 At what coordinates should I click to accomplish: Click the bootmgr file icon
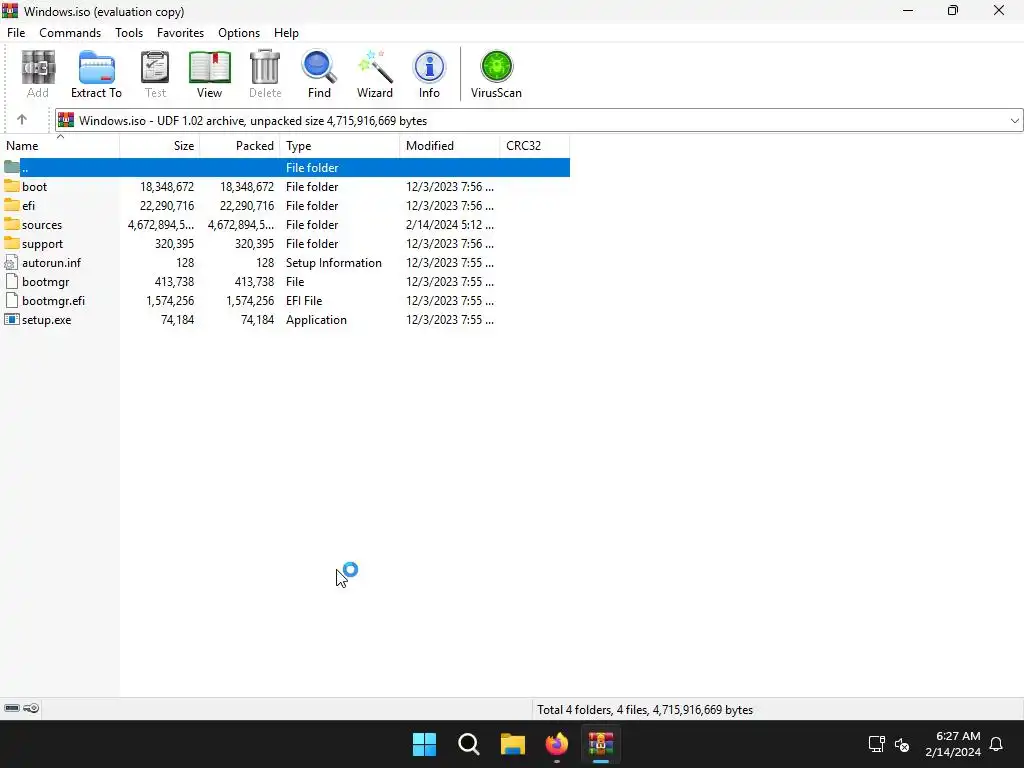point(12,281)
